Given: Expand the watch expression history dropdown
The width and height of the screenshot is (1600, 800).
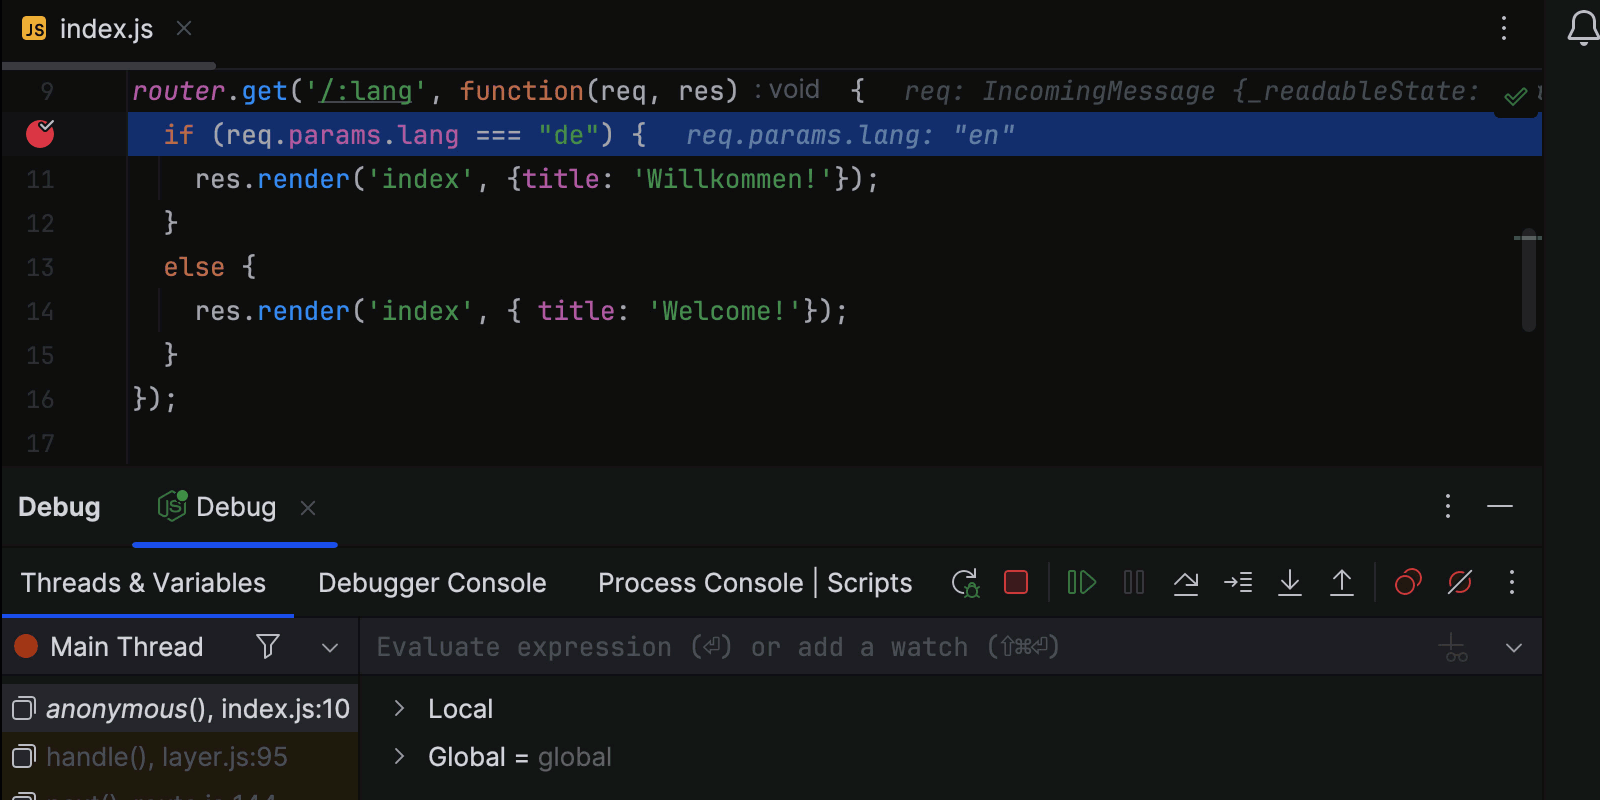Looking at the screenshot, I should point(1514,648).
